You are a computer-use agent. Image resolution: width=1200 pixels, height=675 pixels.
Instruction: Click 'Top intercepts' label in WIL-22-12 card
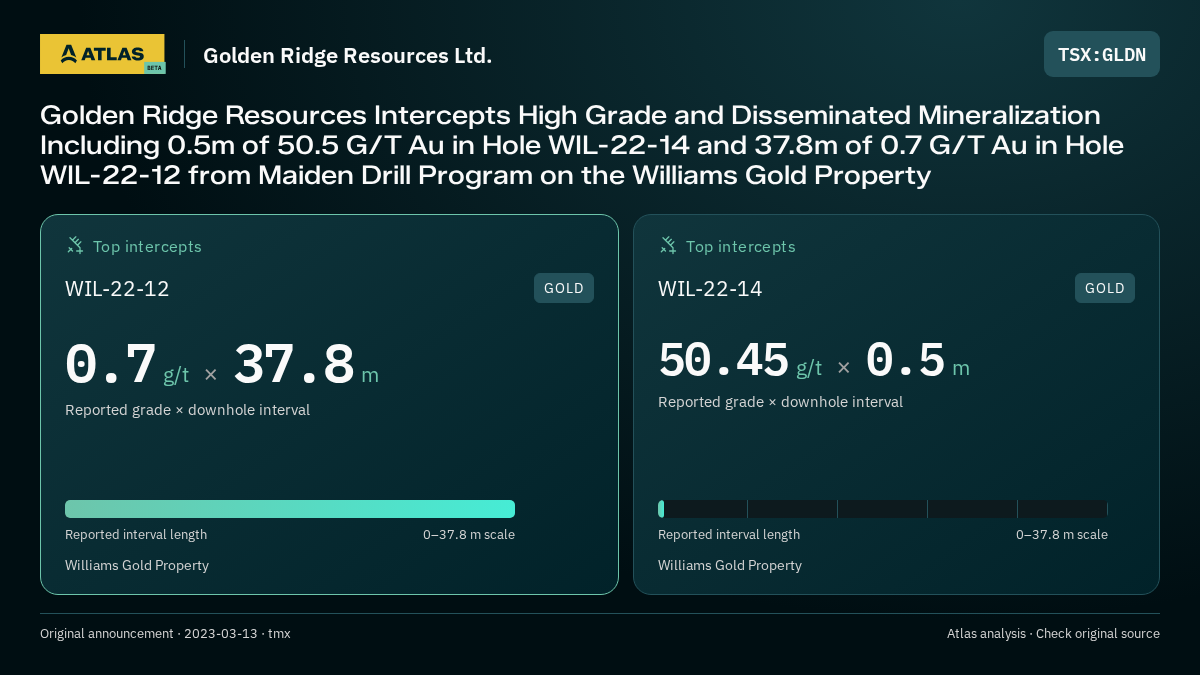[147, 246]
